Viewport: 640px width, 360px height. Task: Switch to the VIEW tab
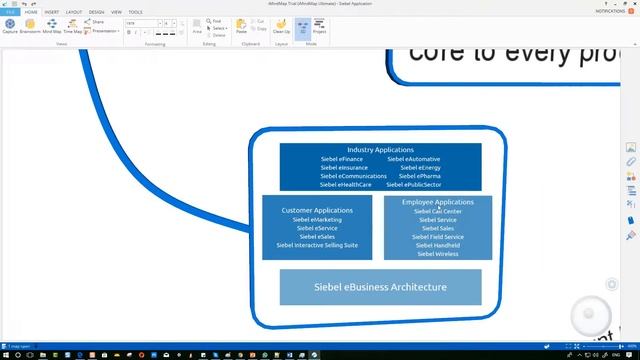tap(116, 12)
